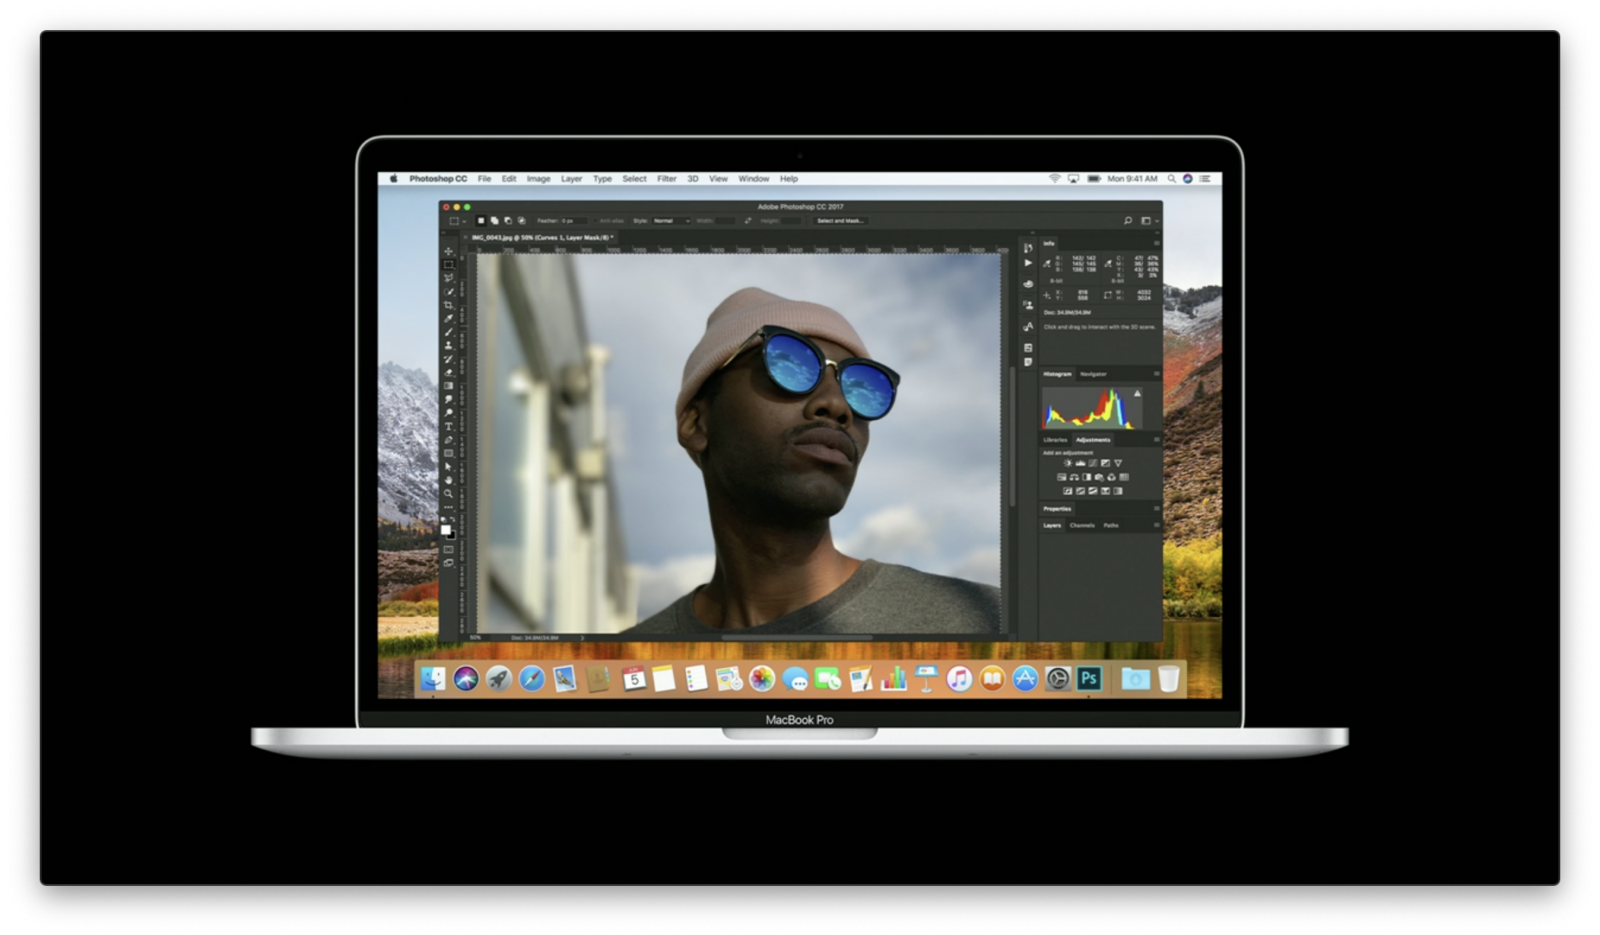Choose the New Selection mode button

[481, 221]
